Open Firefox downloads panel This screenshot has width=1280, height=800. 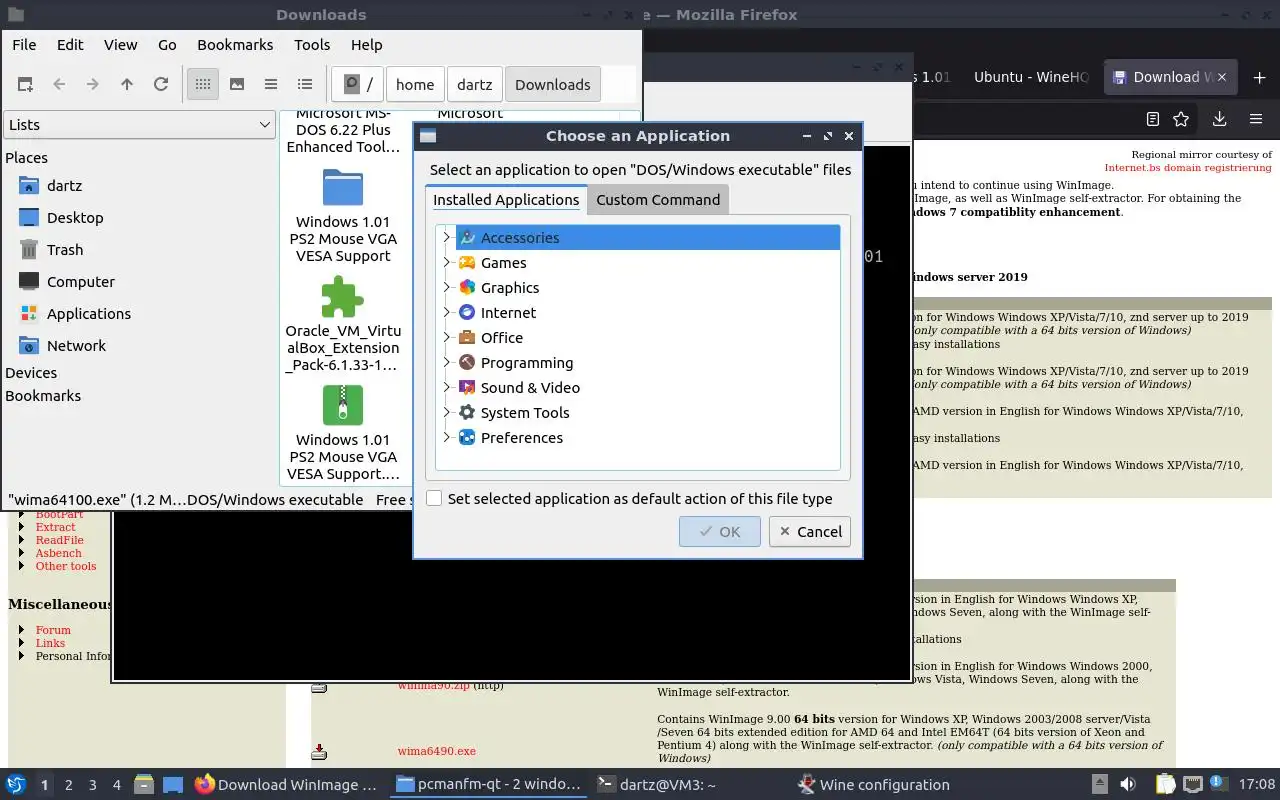1219,119
